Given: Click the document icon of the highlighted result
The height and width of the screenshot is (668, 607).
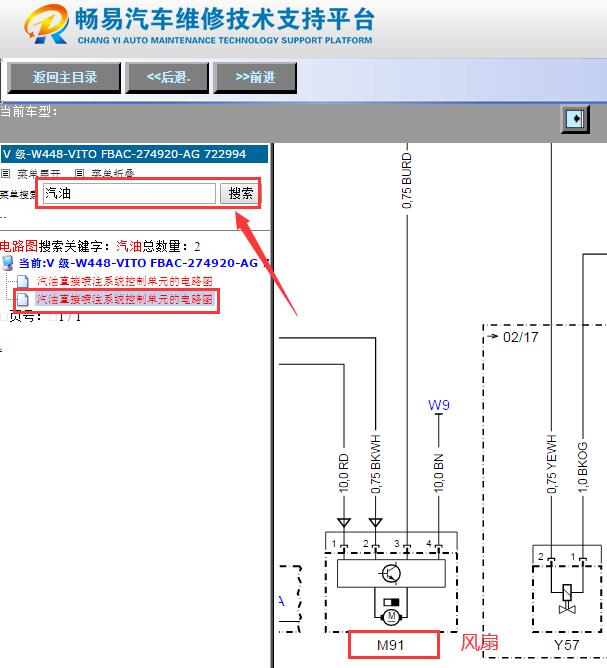Looking at the screenshot, I should coord(23,299).
